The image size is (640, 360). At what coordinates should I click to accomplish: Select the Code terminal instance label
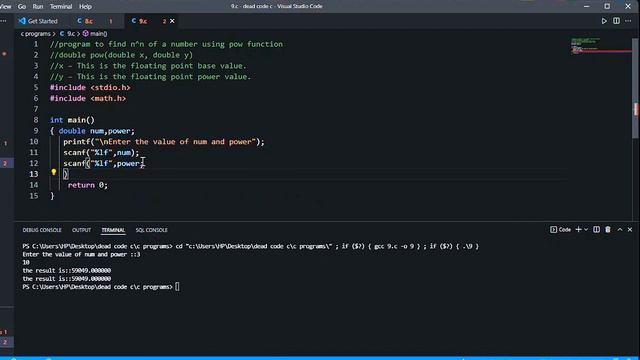tap(560, 230)
